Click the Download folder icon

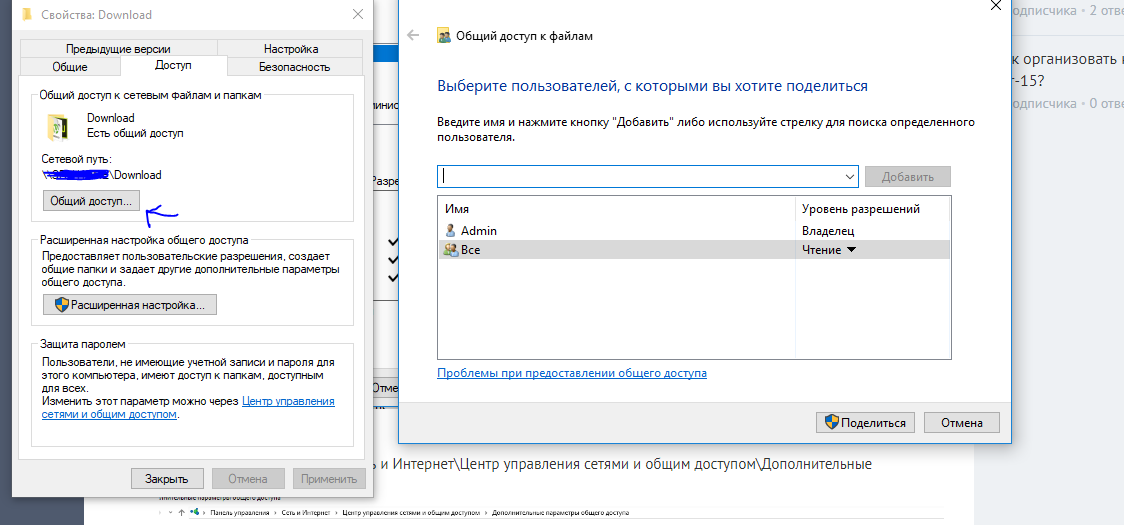[x=57, y=127]
